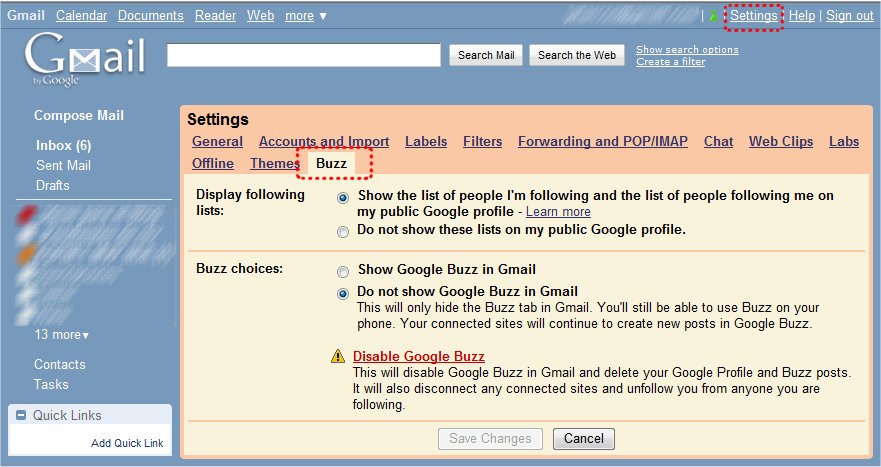Open the Inbox (6) folder
This screenshot has width=881, height=467.
tap(63, 146)
